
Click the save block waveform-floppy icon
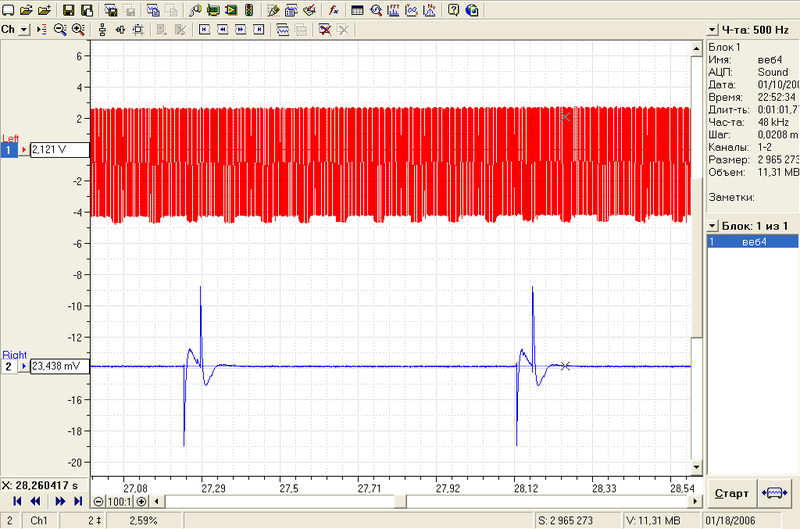tap(111, 10)
